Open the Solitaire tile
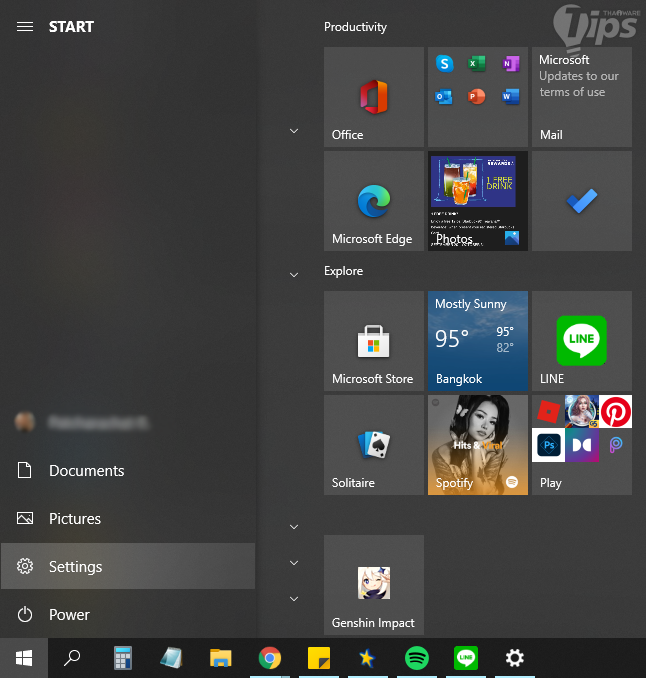Viewport: 646px width, 678px height. [x=374, y=445]
